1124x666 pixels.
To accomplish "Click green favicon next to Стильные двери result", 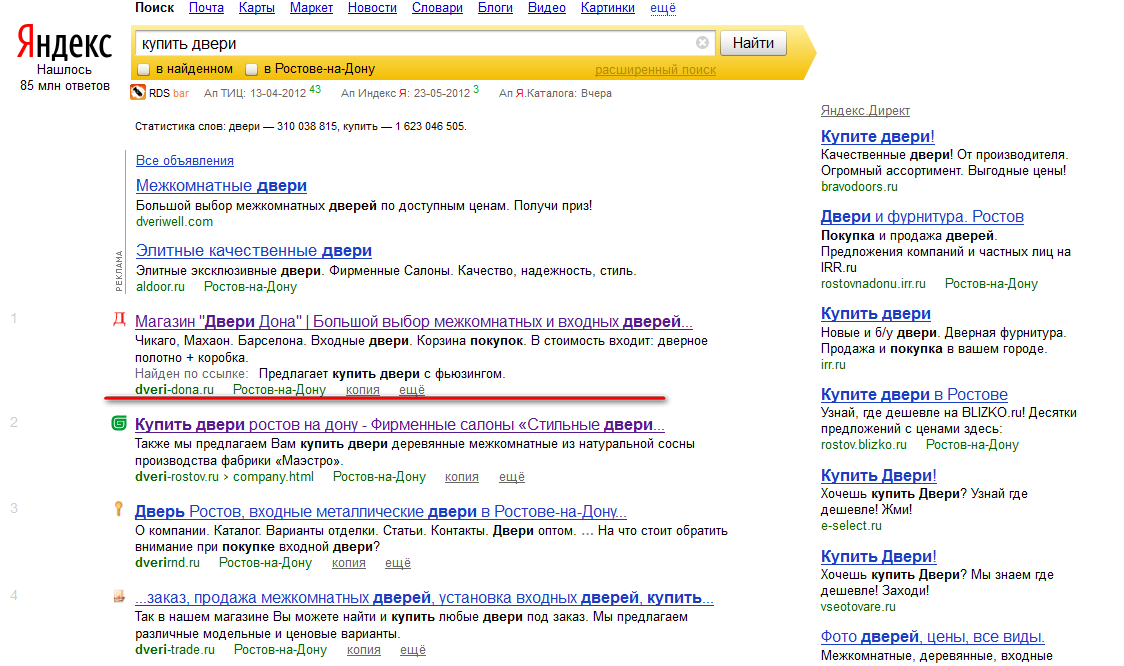I will (119, 424).
